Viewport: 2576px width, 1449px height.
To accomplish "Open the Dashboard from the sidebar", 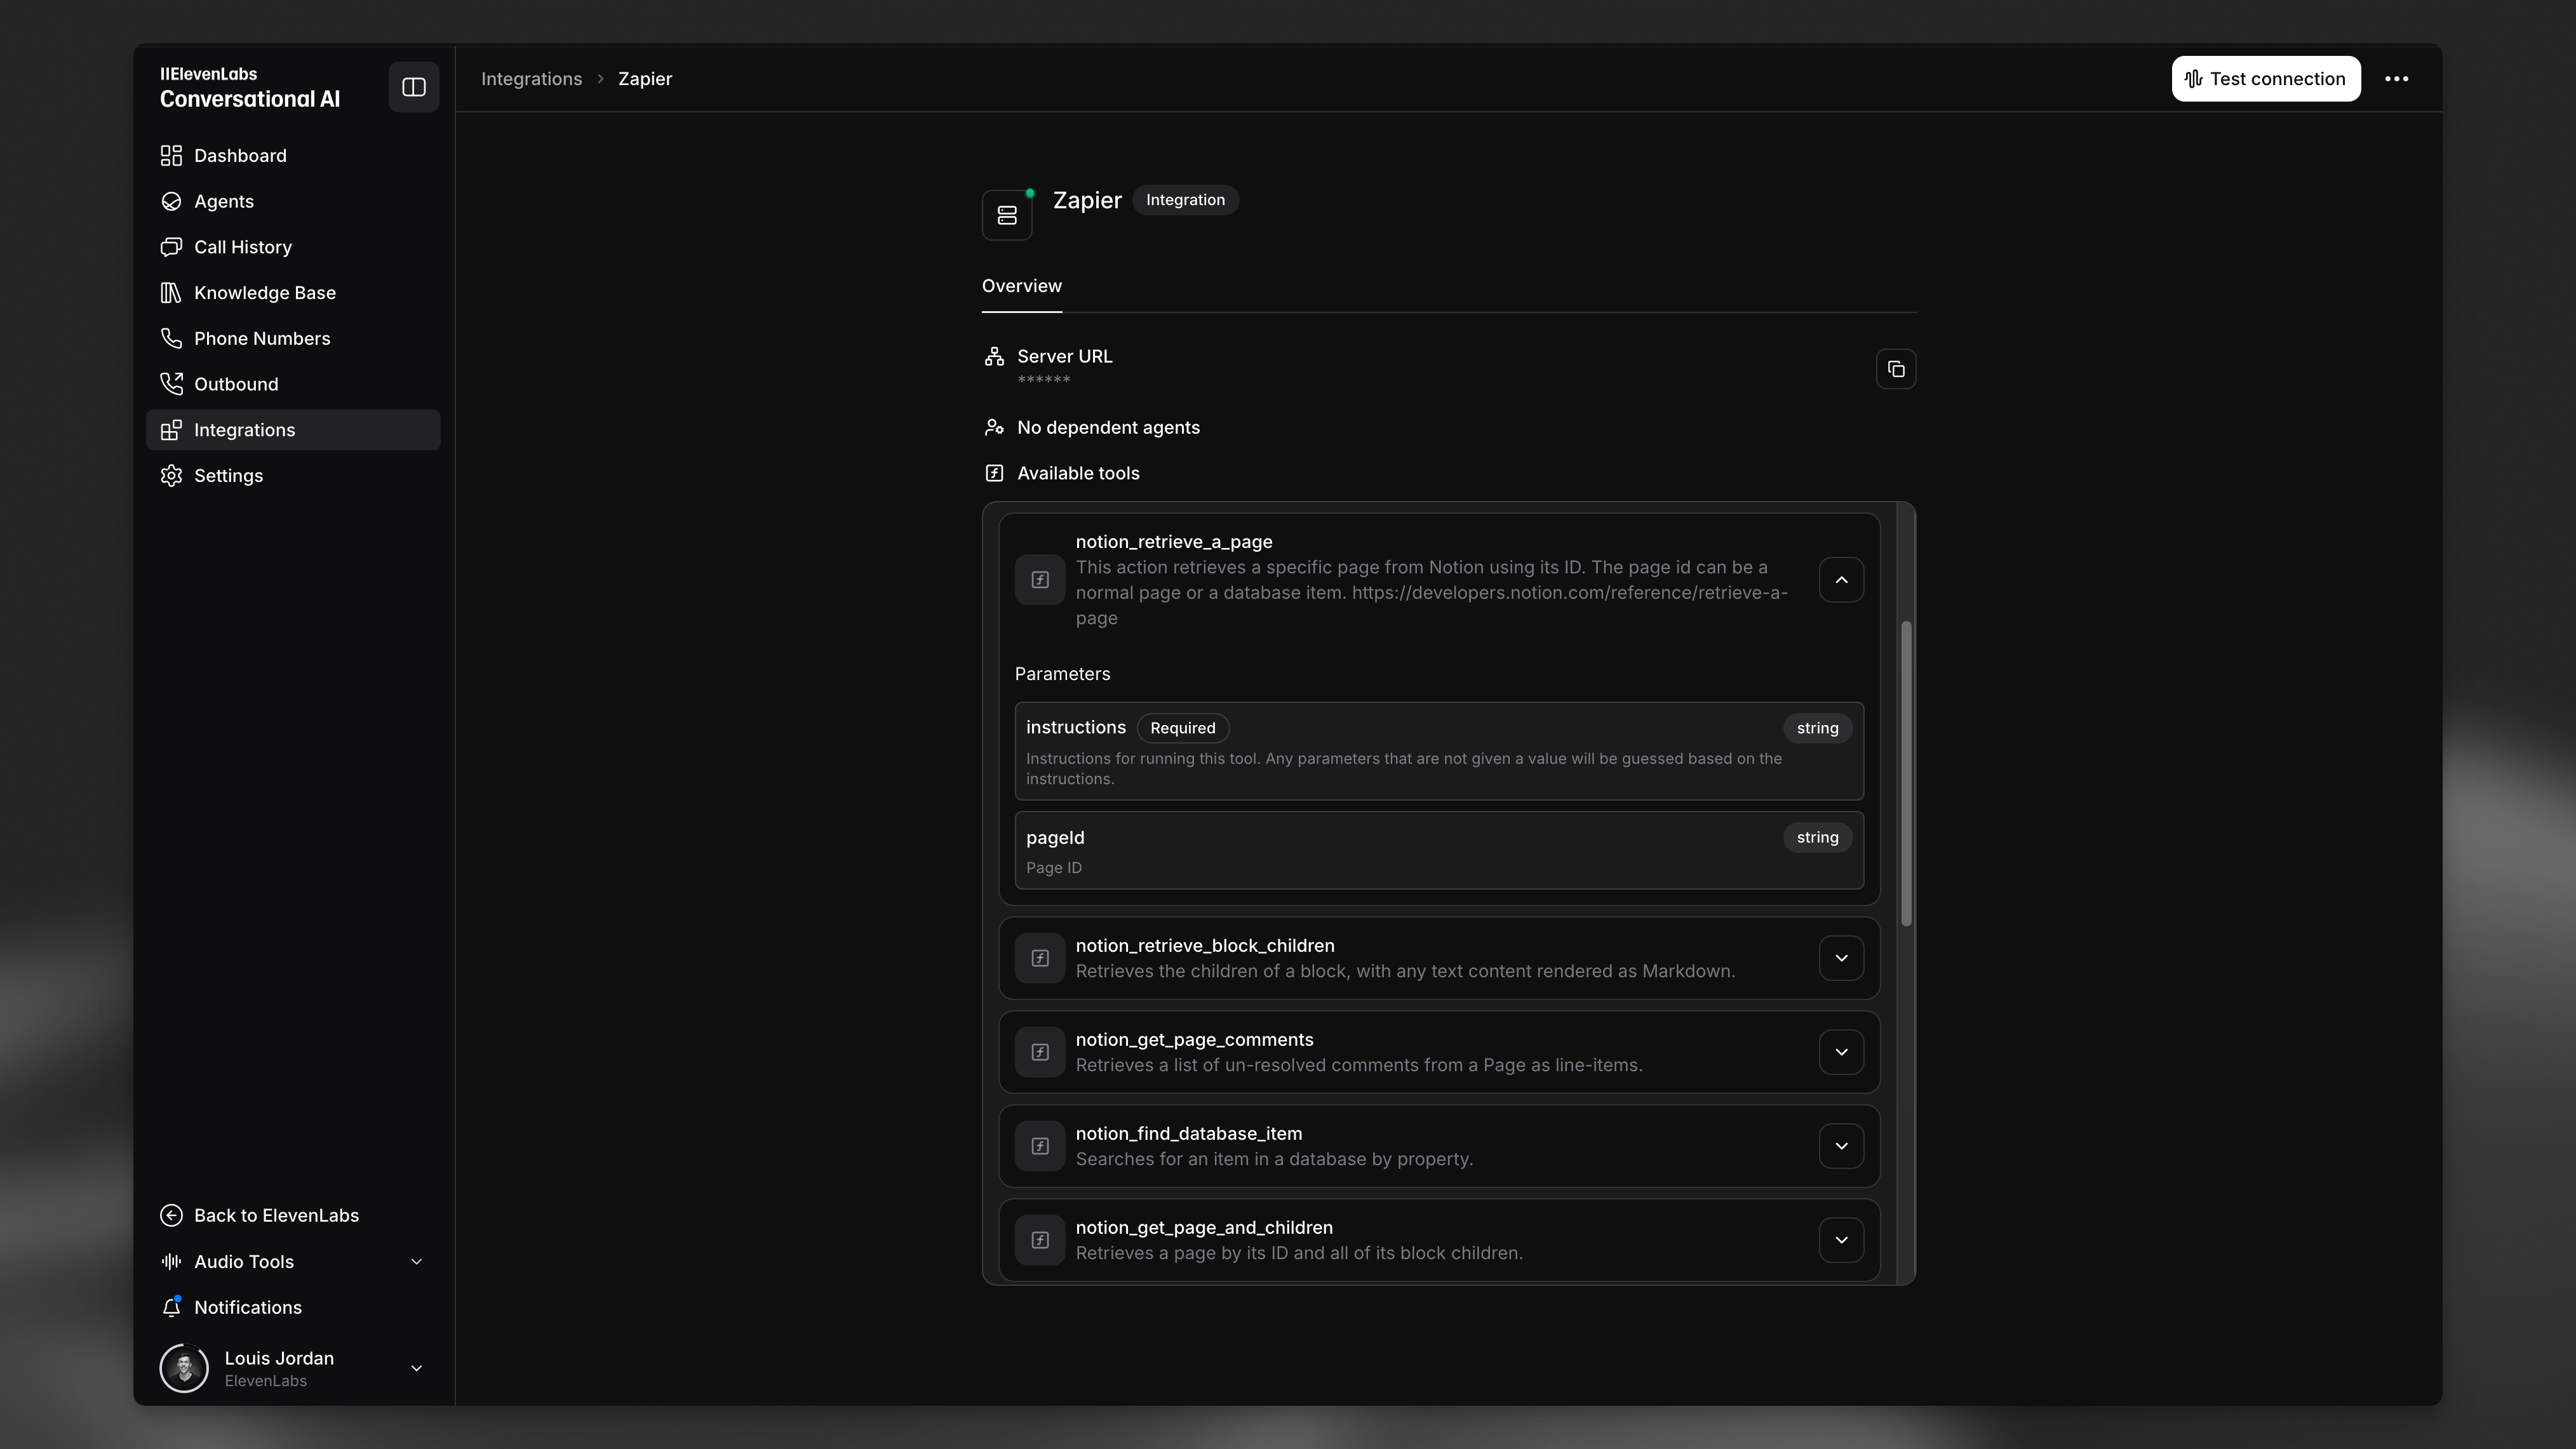I will click(239, 155).
